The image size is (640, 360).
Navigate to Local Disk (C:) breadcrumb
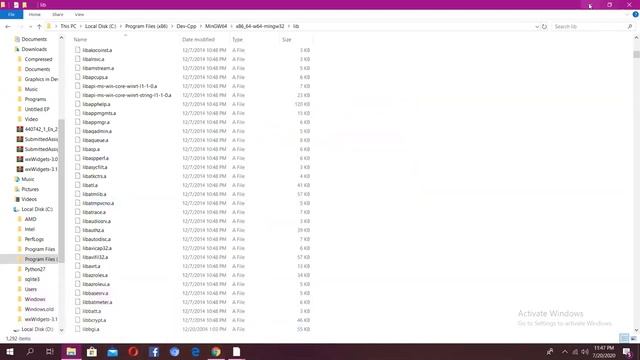point(100,26)
